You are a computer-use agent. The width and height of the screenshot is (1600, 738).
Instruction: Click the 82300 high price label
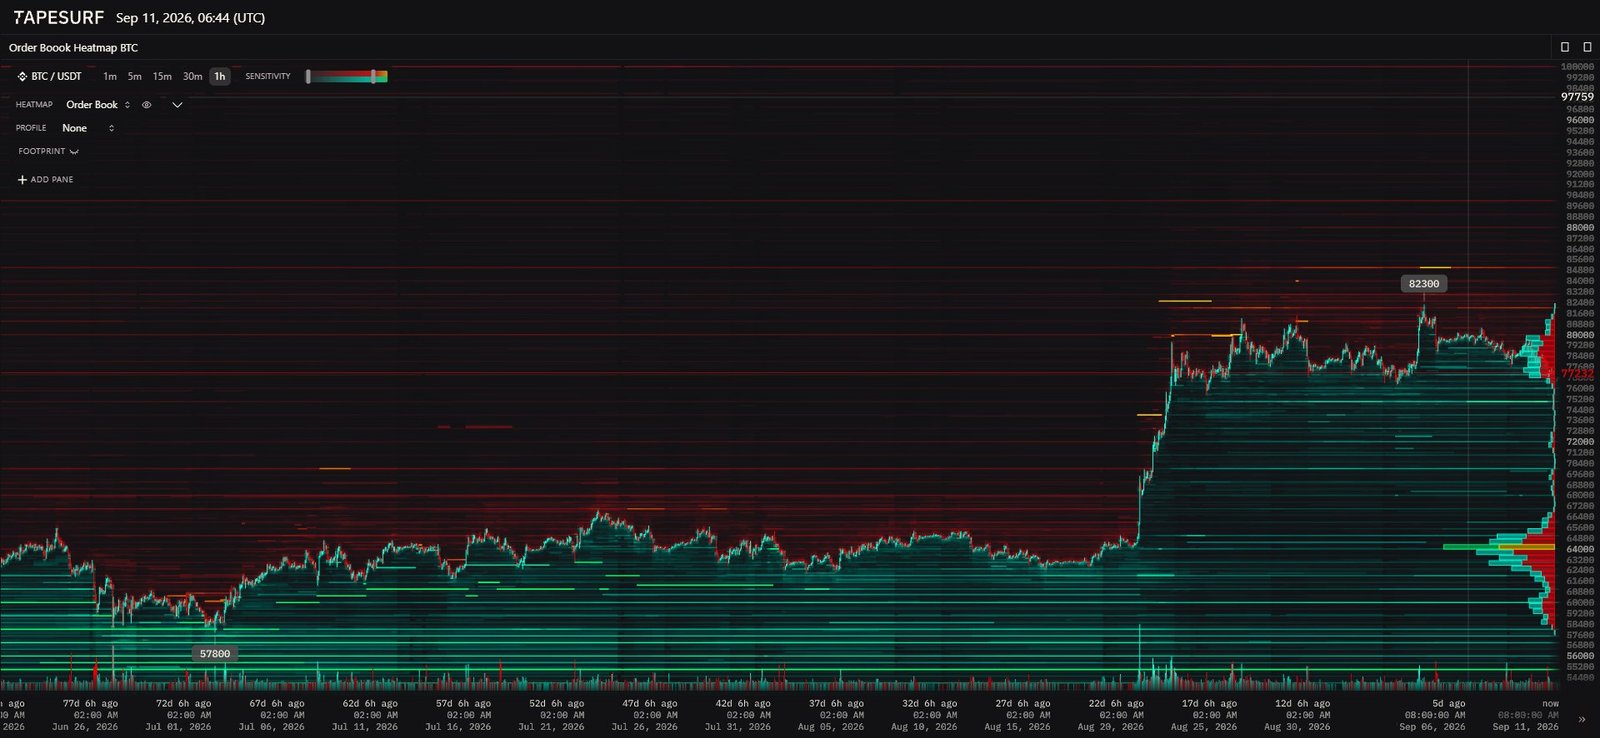click(1424, 284)
